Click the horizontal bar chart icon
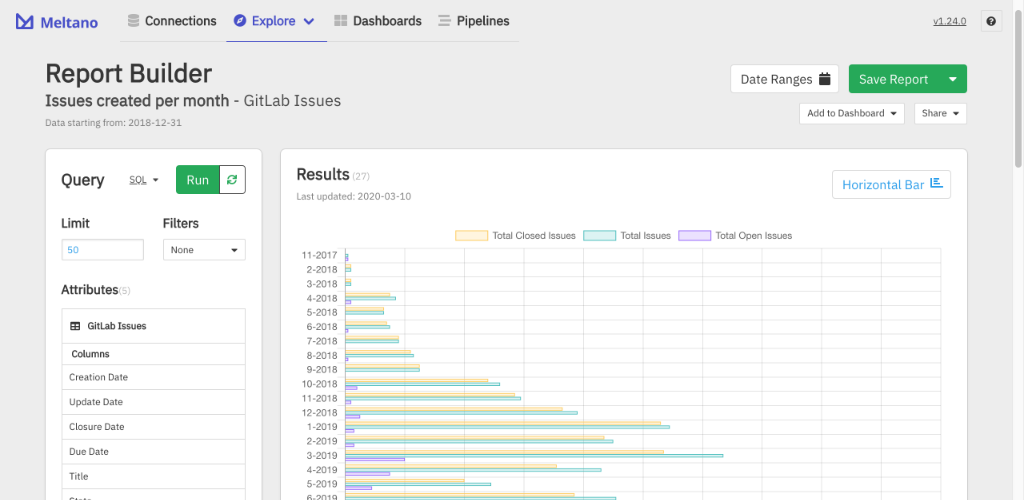1024x500 pixels. coord(936,183)
